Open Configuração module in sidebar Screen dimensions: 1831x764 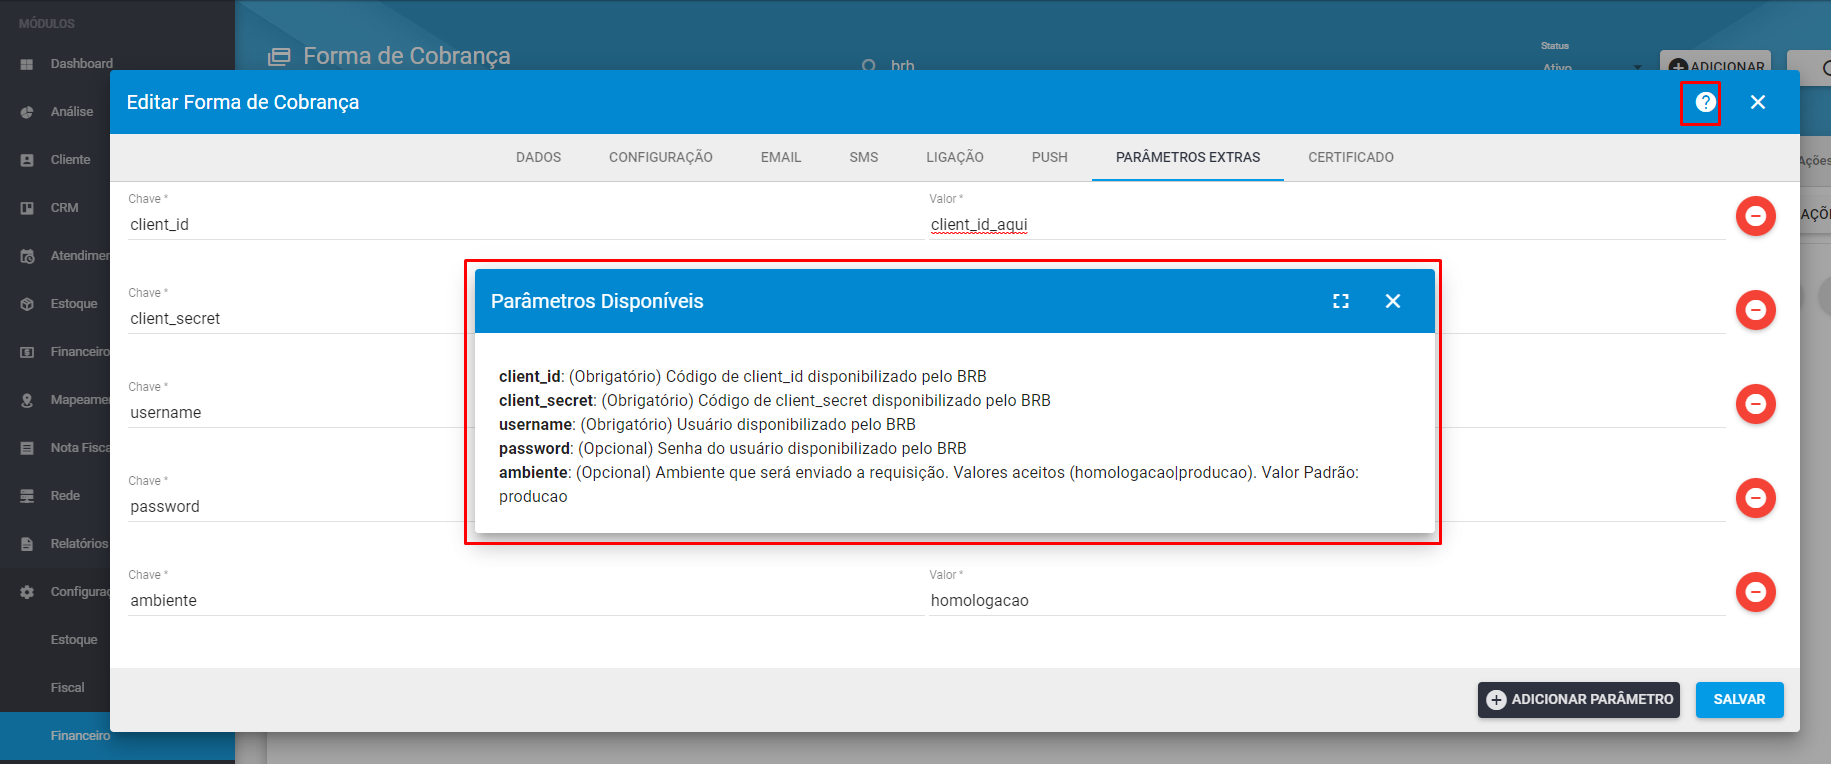tap(80, 591)
